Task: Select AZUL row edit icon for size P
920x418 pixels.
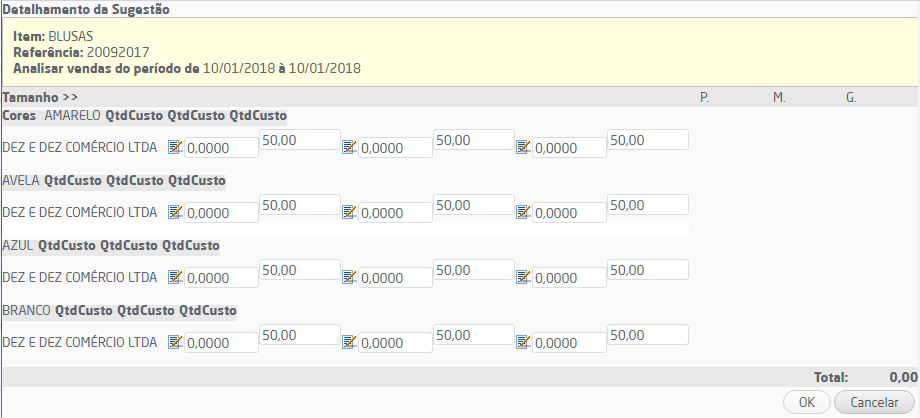Action: click(x=175, y=277)
